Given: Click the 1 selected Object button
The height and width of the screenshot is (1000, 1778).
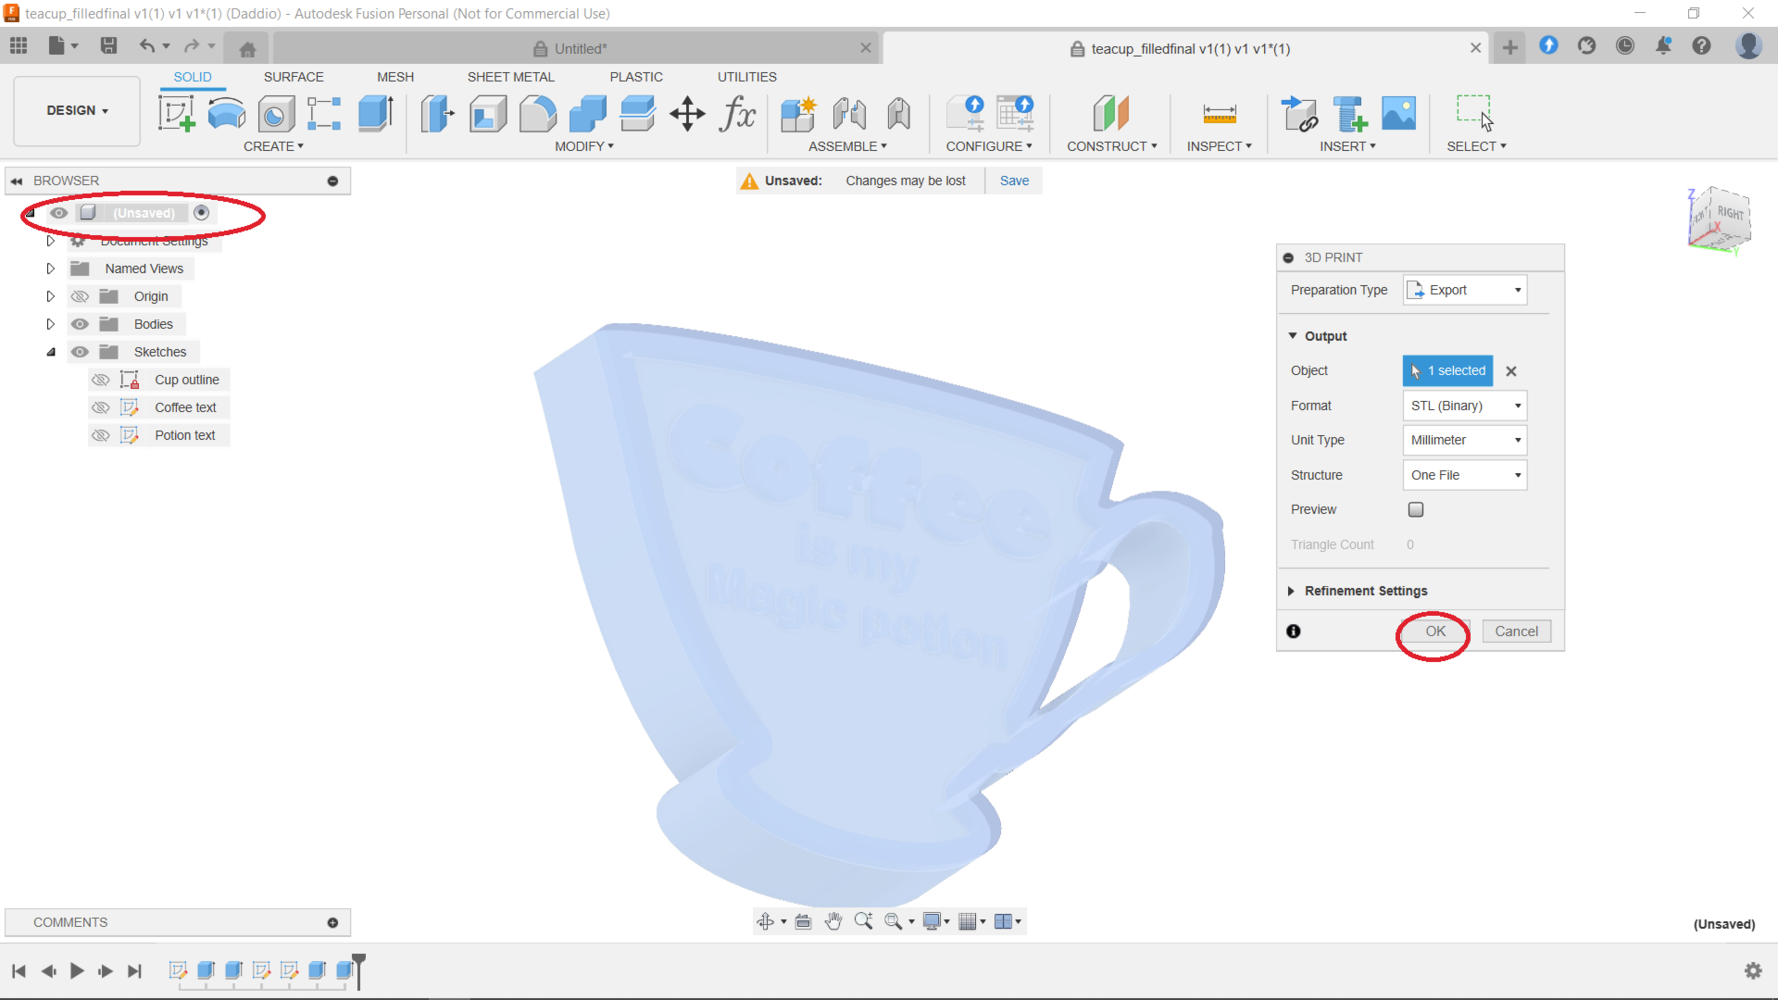Looking at the screenshot, I should coord(1447,371).
